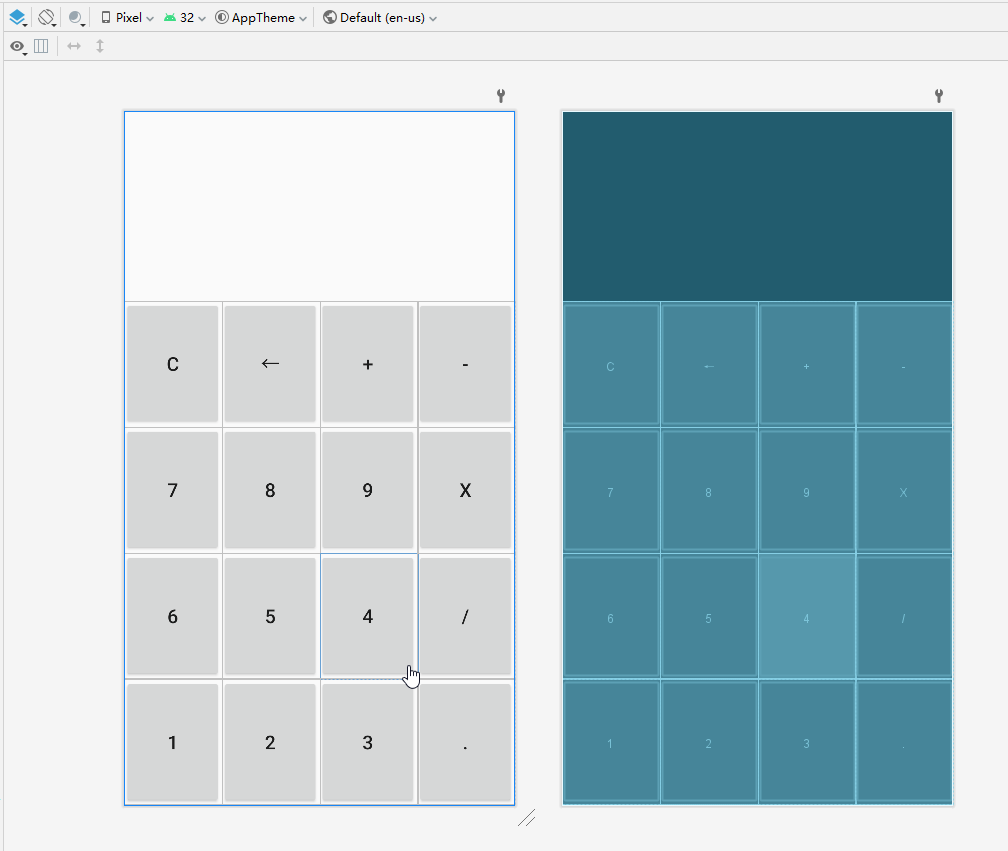
Task: Click the wrench icon above the design preview
Action: click(500, 95)
